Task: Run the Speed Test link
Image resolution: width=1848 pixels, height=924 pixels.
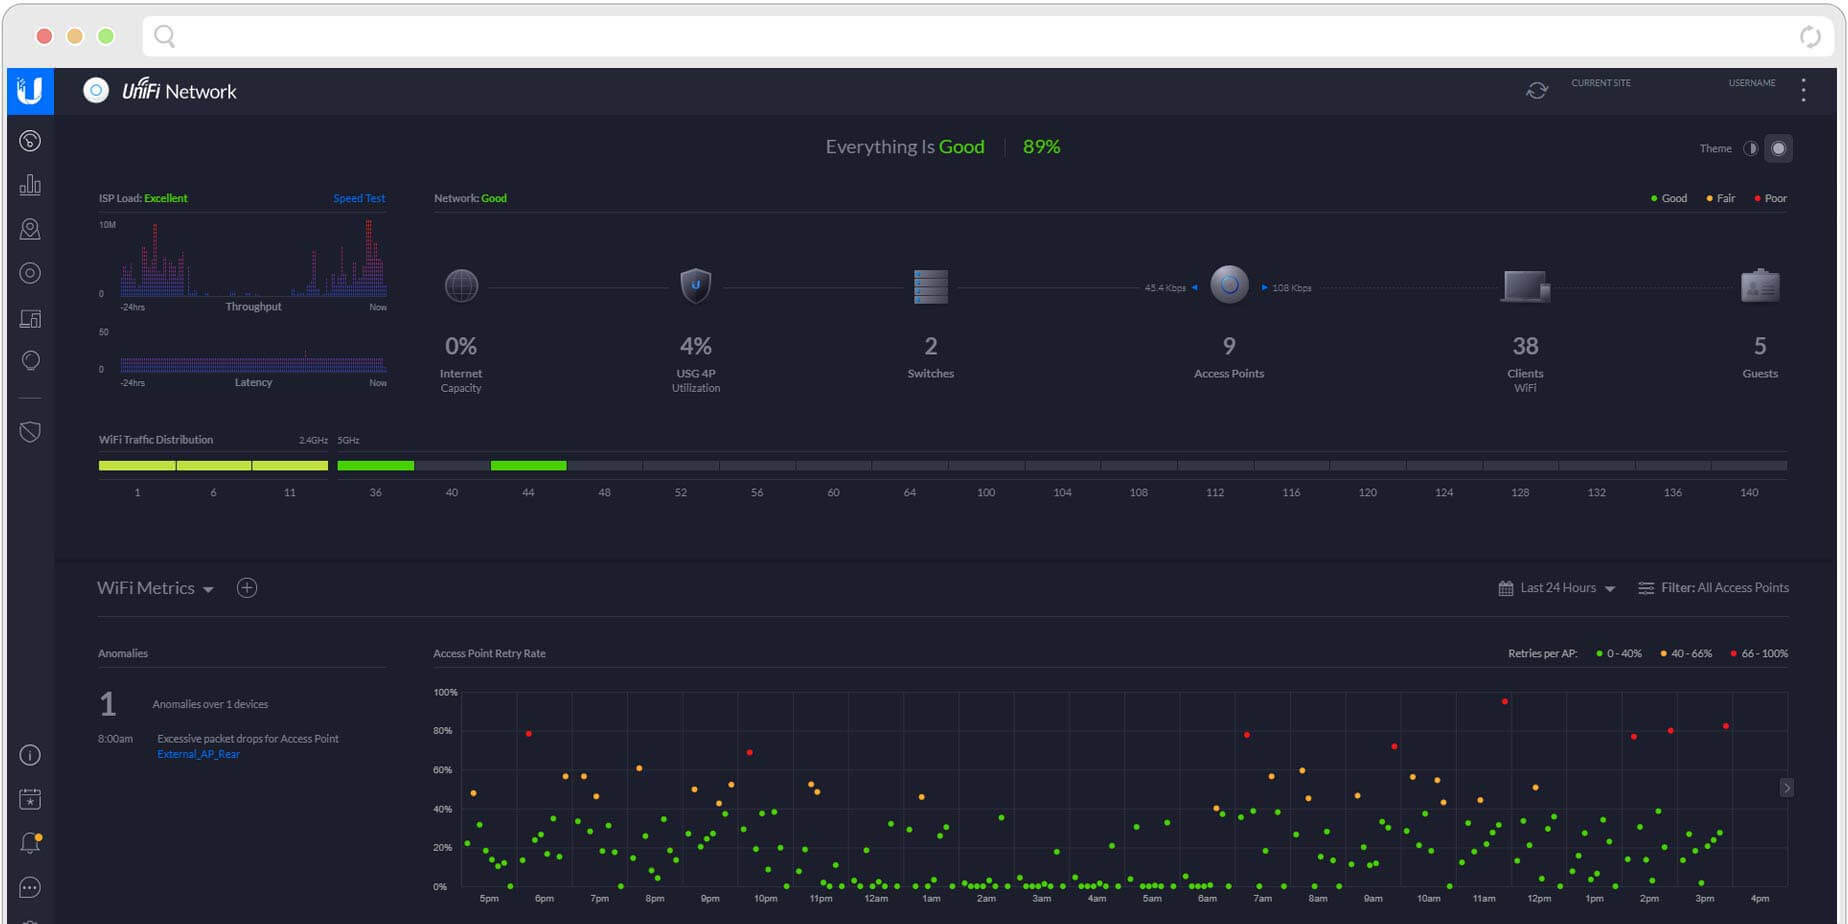Action: point(359,198)
